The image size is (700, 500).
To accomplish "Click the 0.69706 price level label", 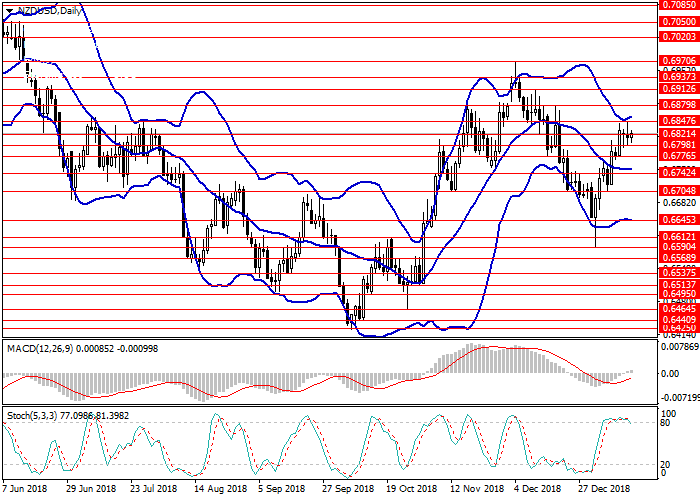I will point(679,61).
